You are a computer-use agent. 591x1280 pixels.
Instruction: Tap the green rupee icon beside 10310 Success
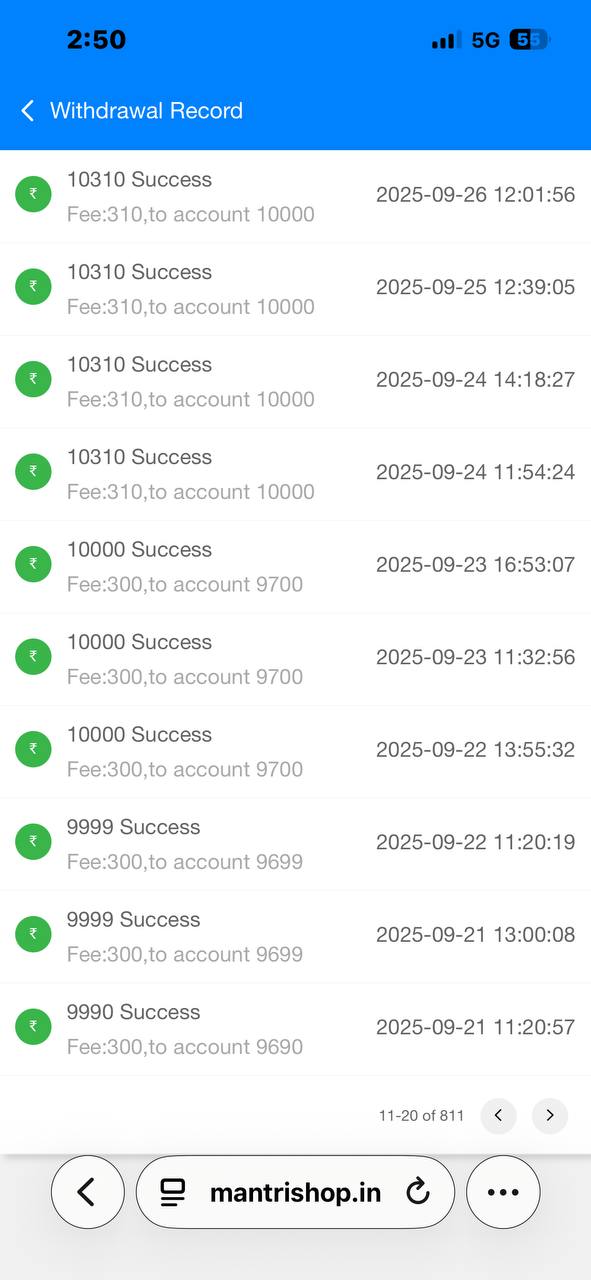point(33,195)
